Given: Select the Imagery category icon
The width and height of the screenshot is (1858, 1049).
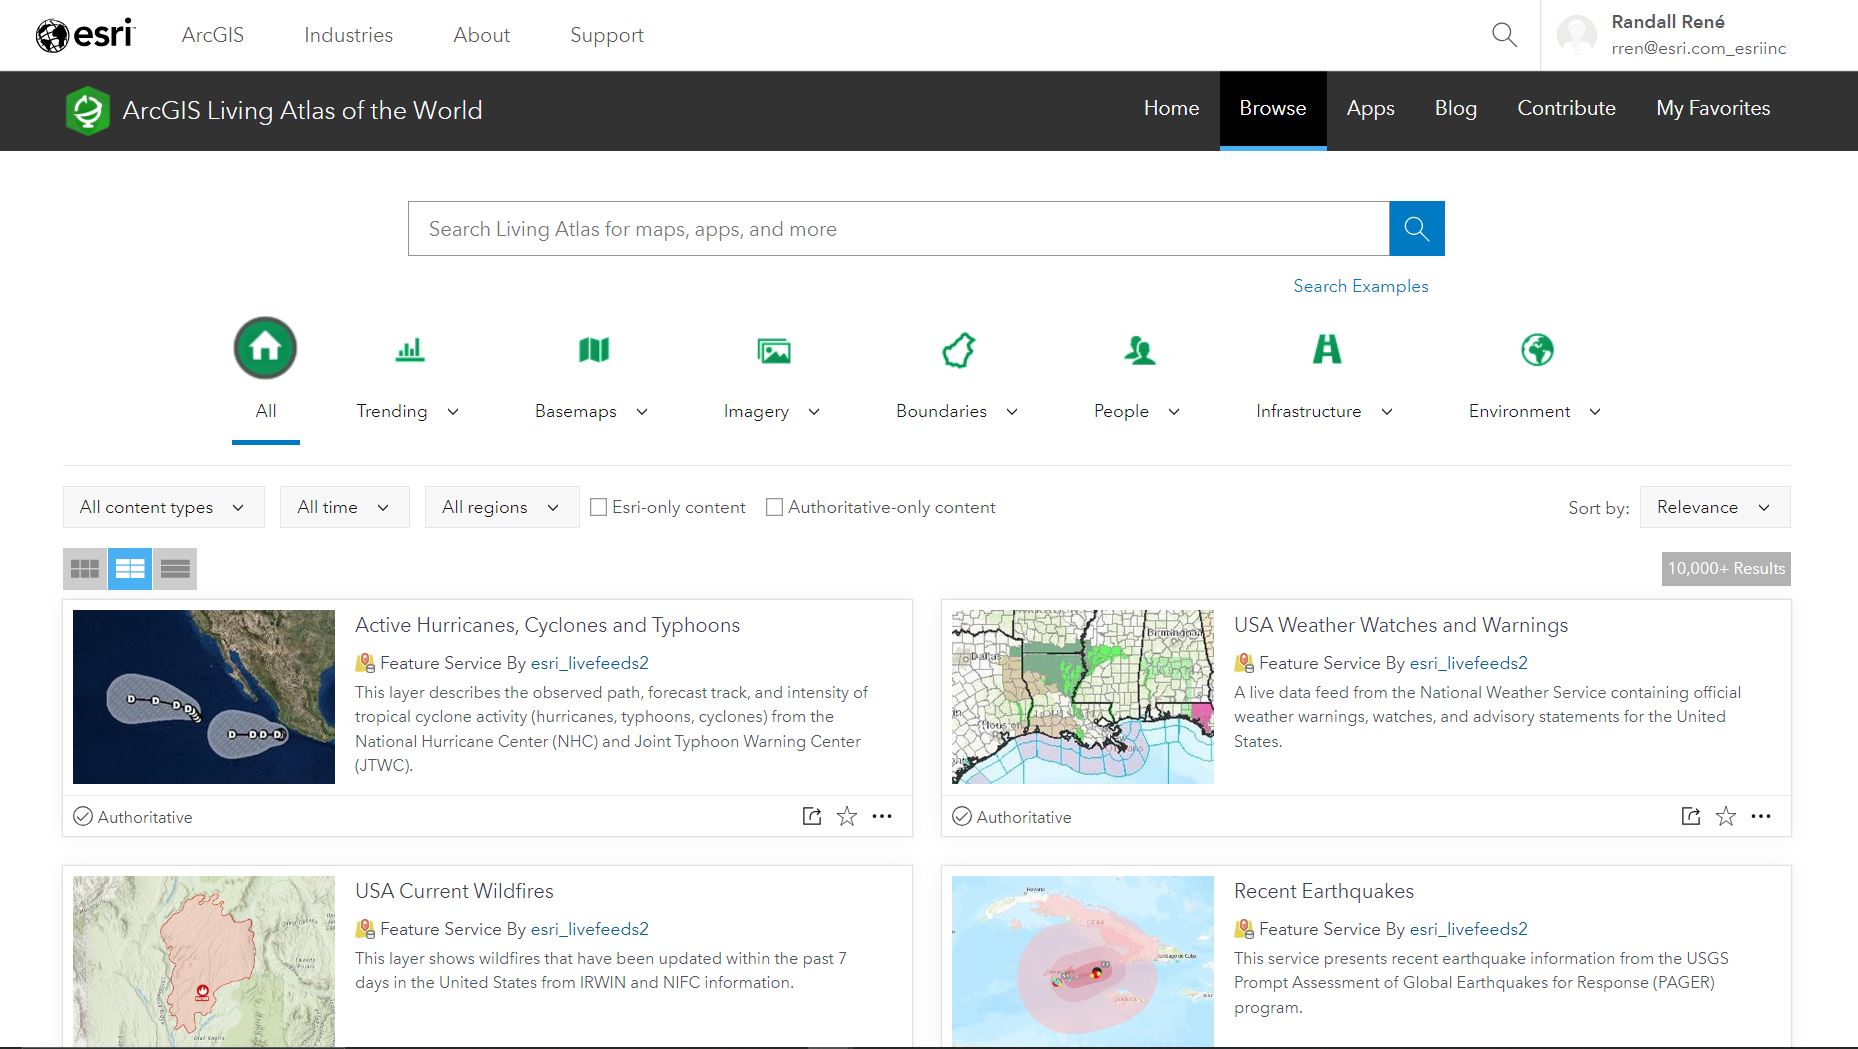Looking at the screenshot, I should [x=774, y=350].
